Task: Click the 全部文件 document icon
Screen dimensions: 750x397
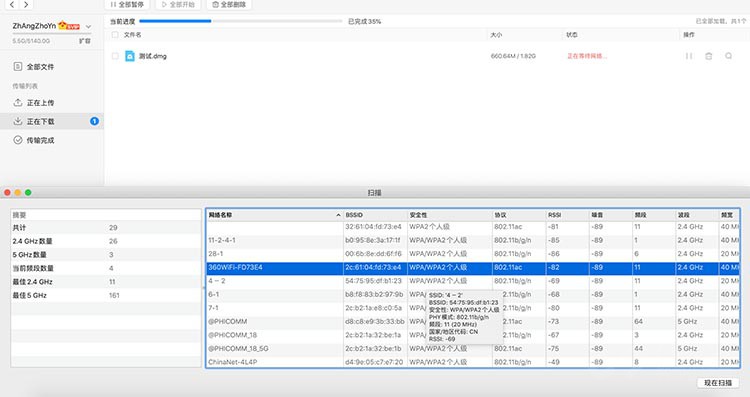Action: point(18,66)
